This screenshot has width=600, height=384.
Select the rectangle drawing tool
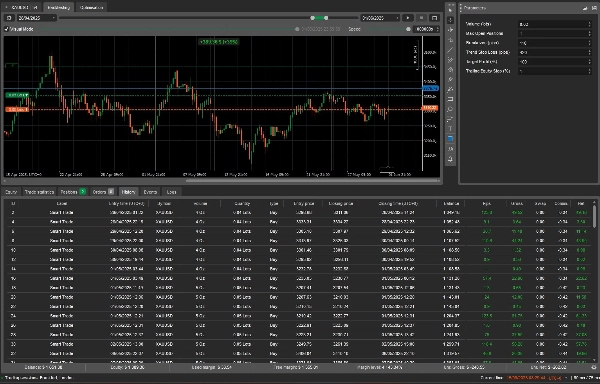[450, 99]
